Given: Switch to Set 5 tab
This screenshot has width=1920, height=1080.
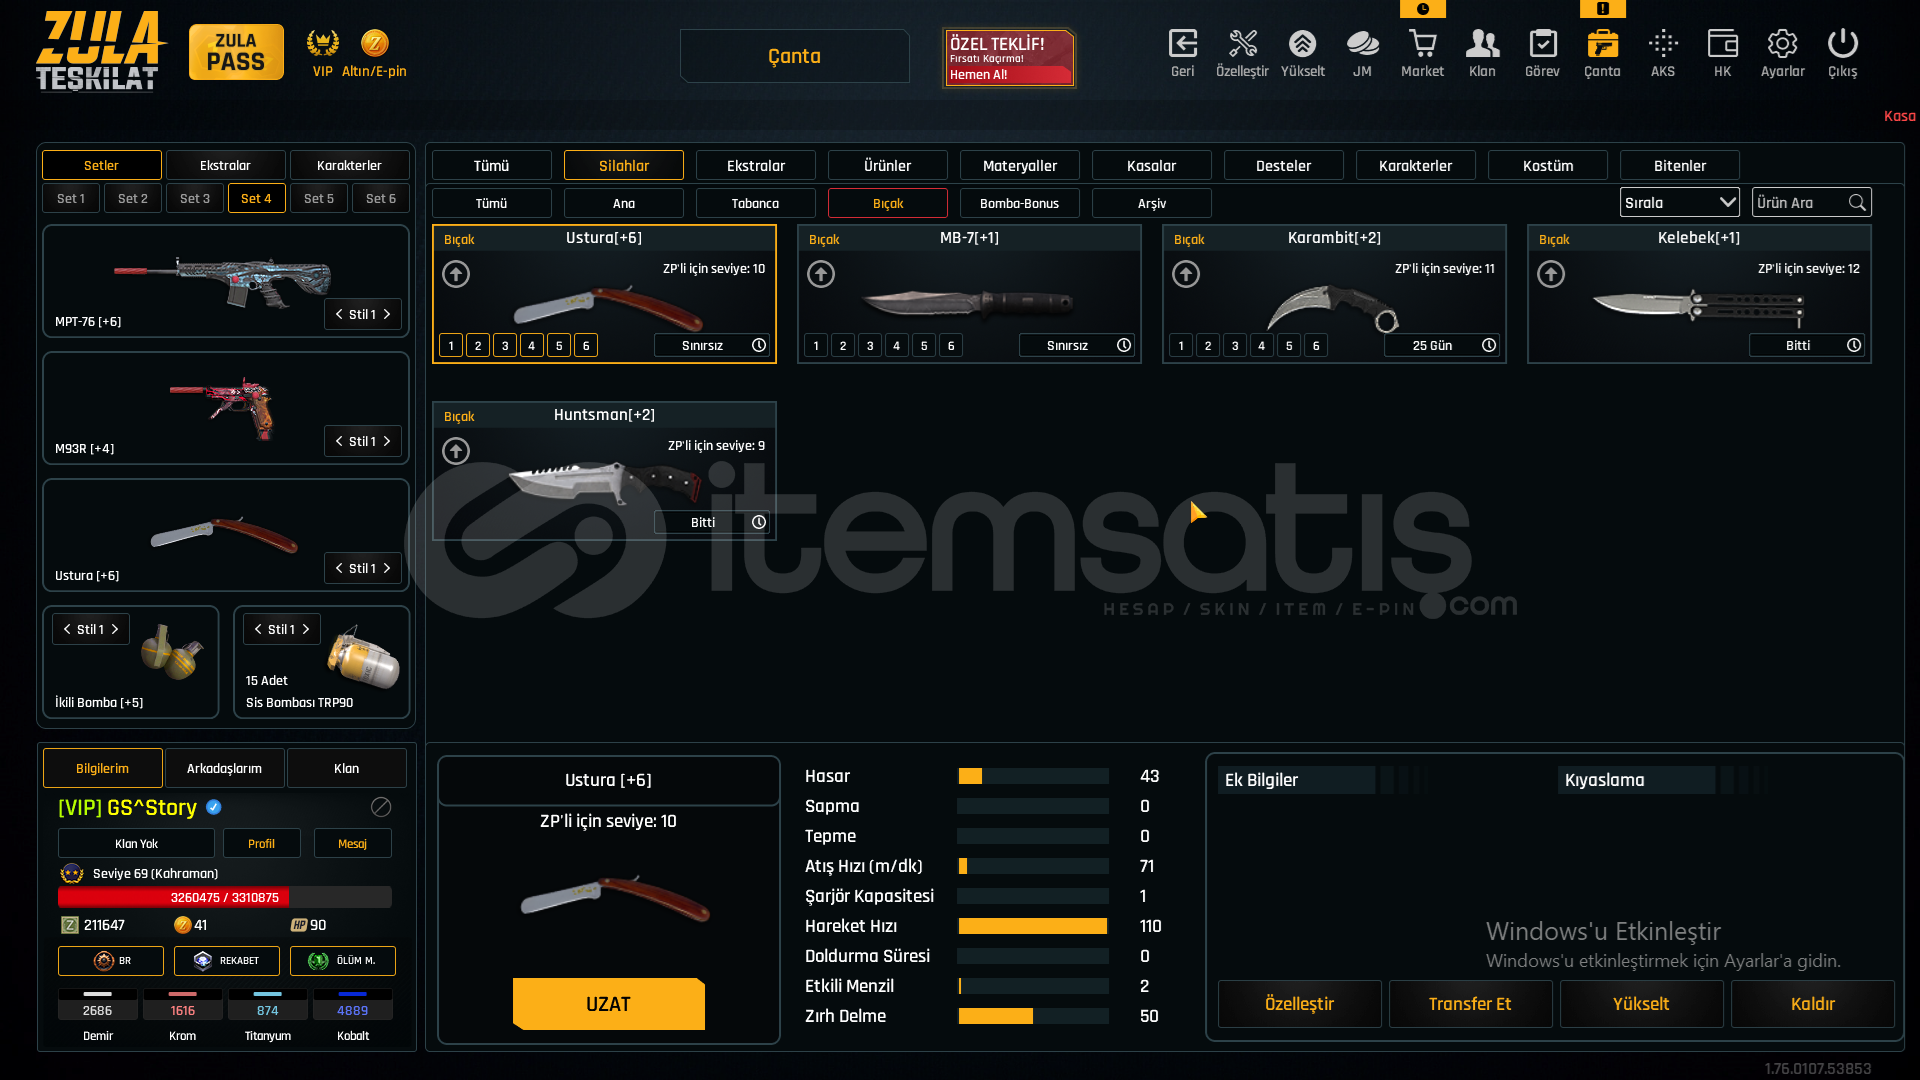Looking at the screenshot, I should (x=319, y=198).
